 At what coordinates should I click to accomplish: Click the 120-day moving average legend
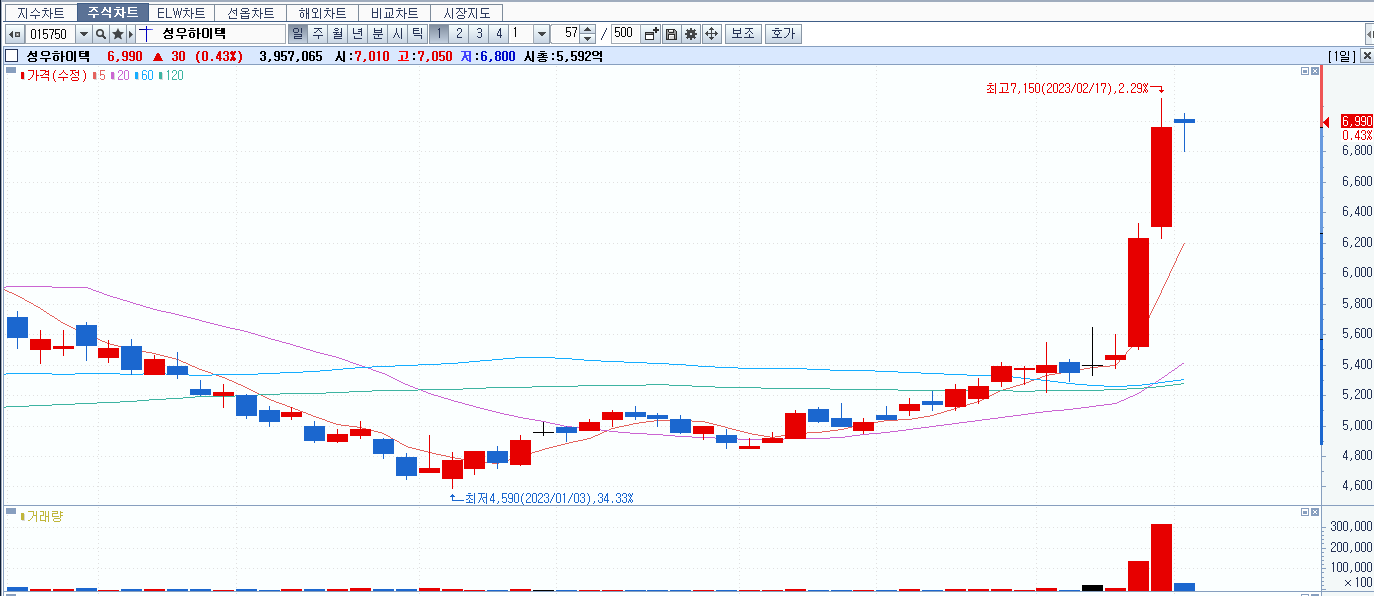click(x=172, y=74)
